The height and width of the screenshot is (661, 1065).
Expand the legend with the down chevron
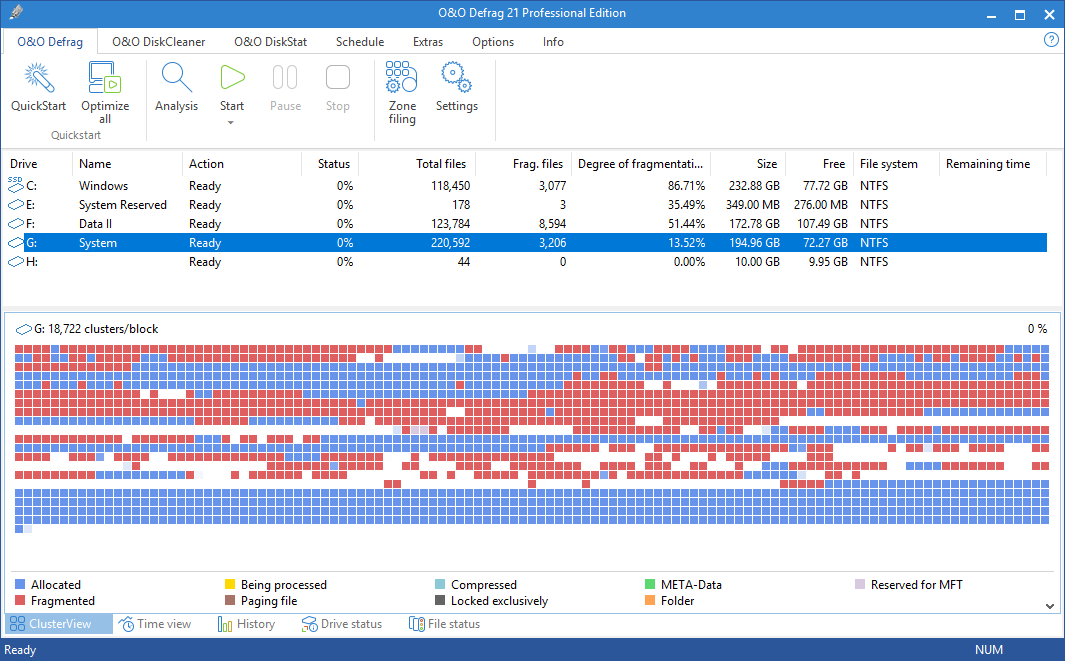1050,606
